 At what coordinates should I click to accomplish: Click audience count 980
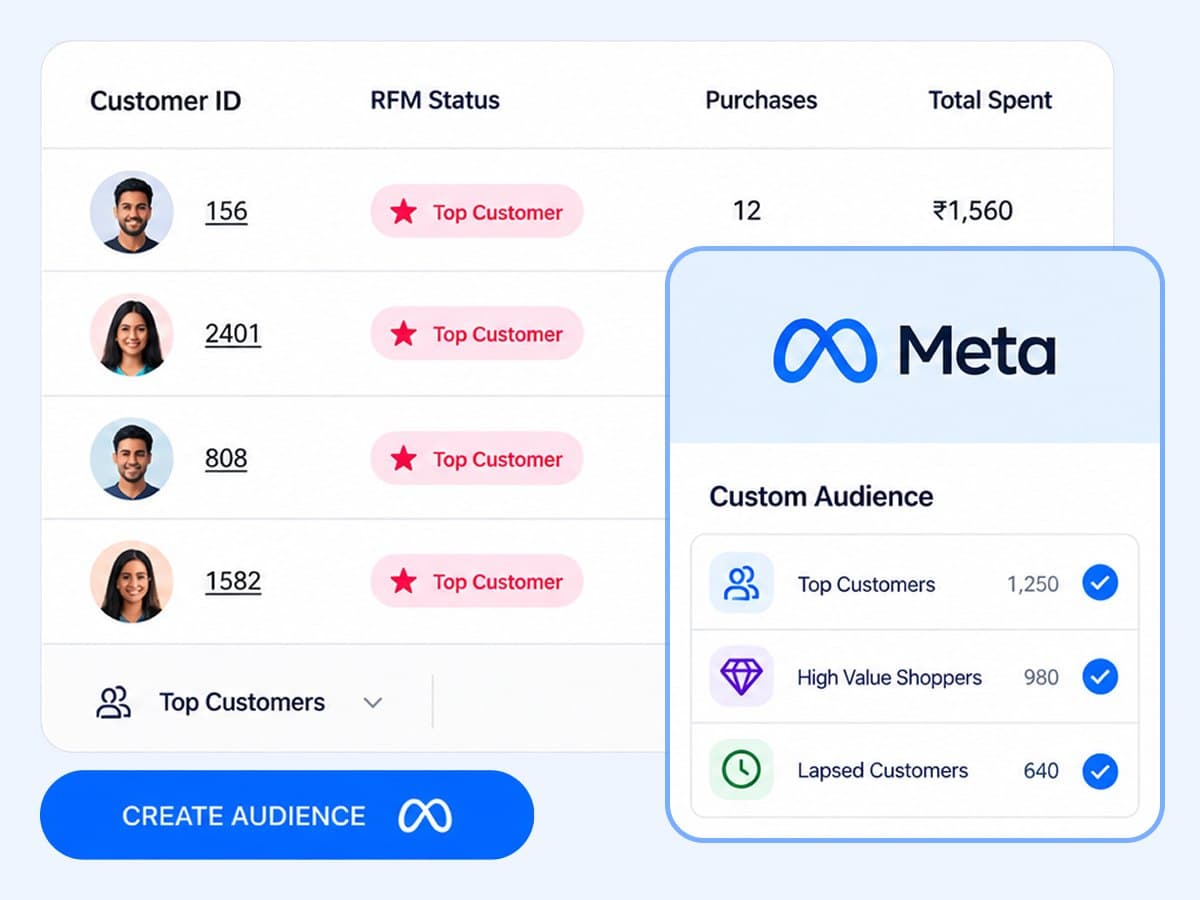point(1041,677)
